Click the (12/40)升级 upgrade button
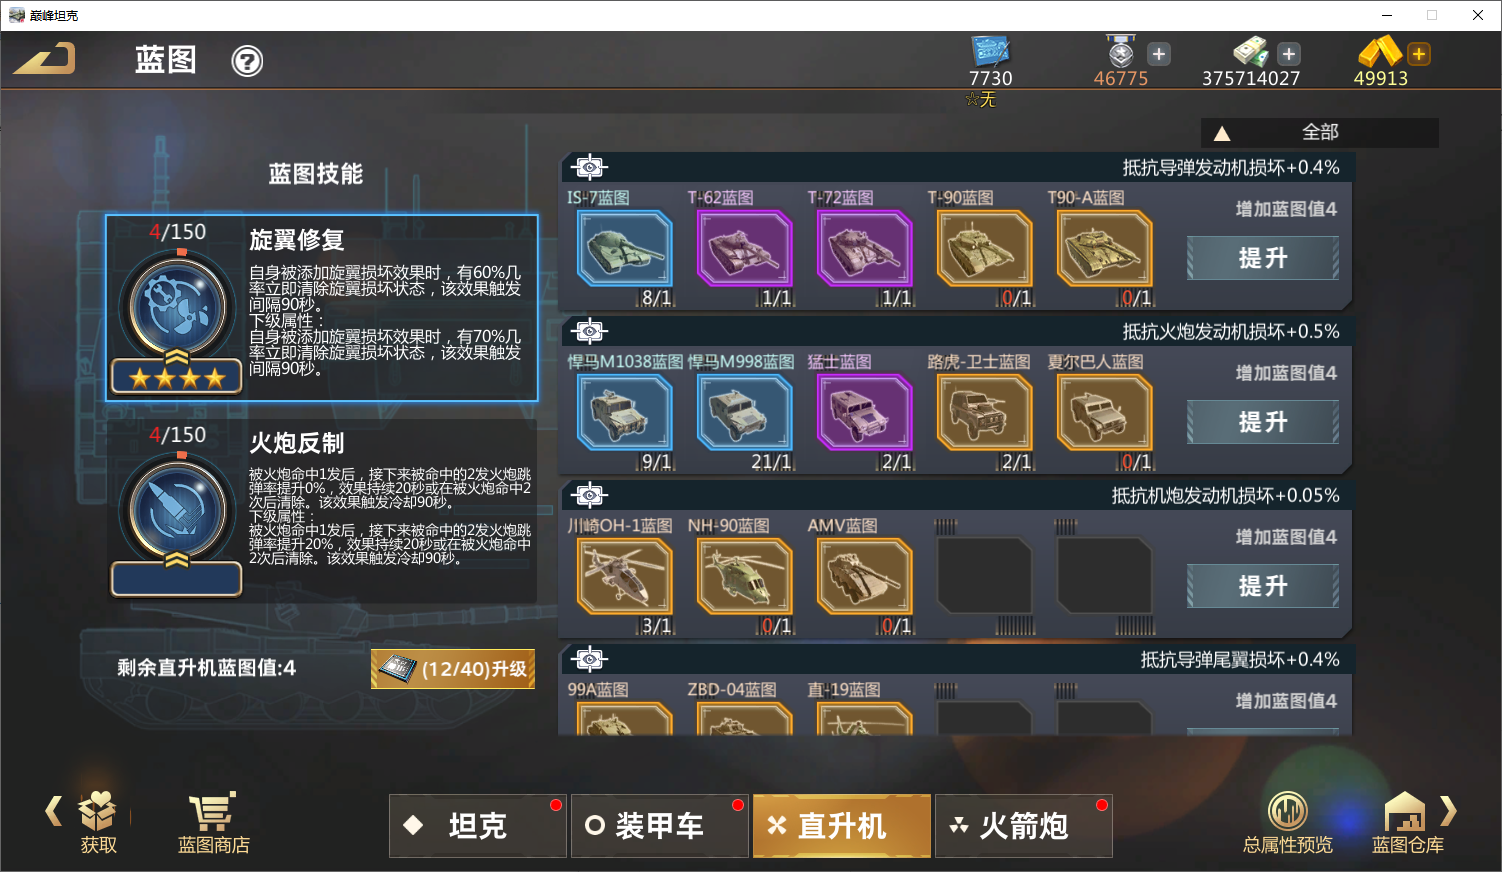 pyautogui.click(x=453, y=669)
